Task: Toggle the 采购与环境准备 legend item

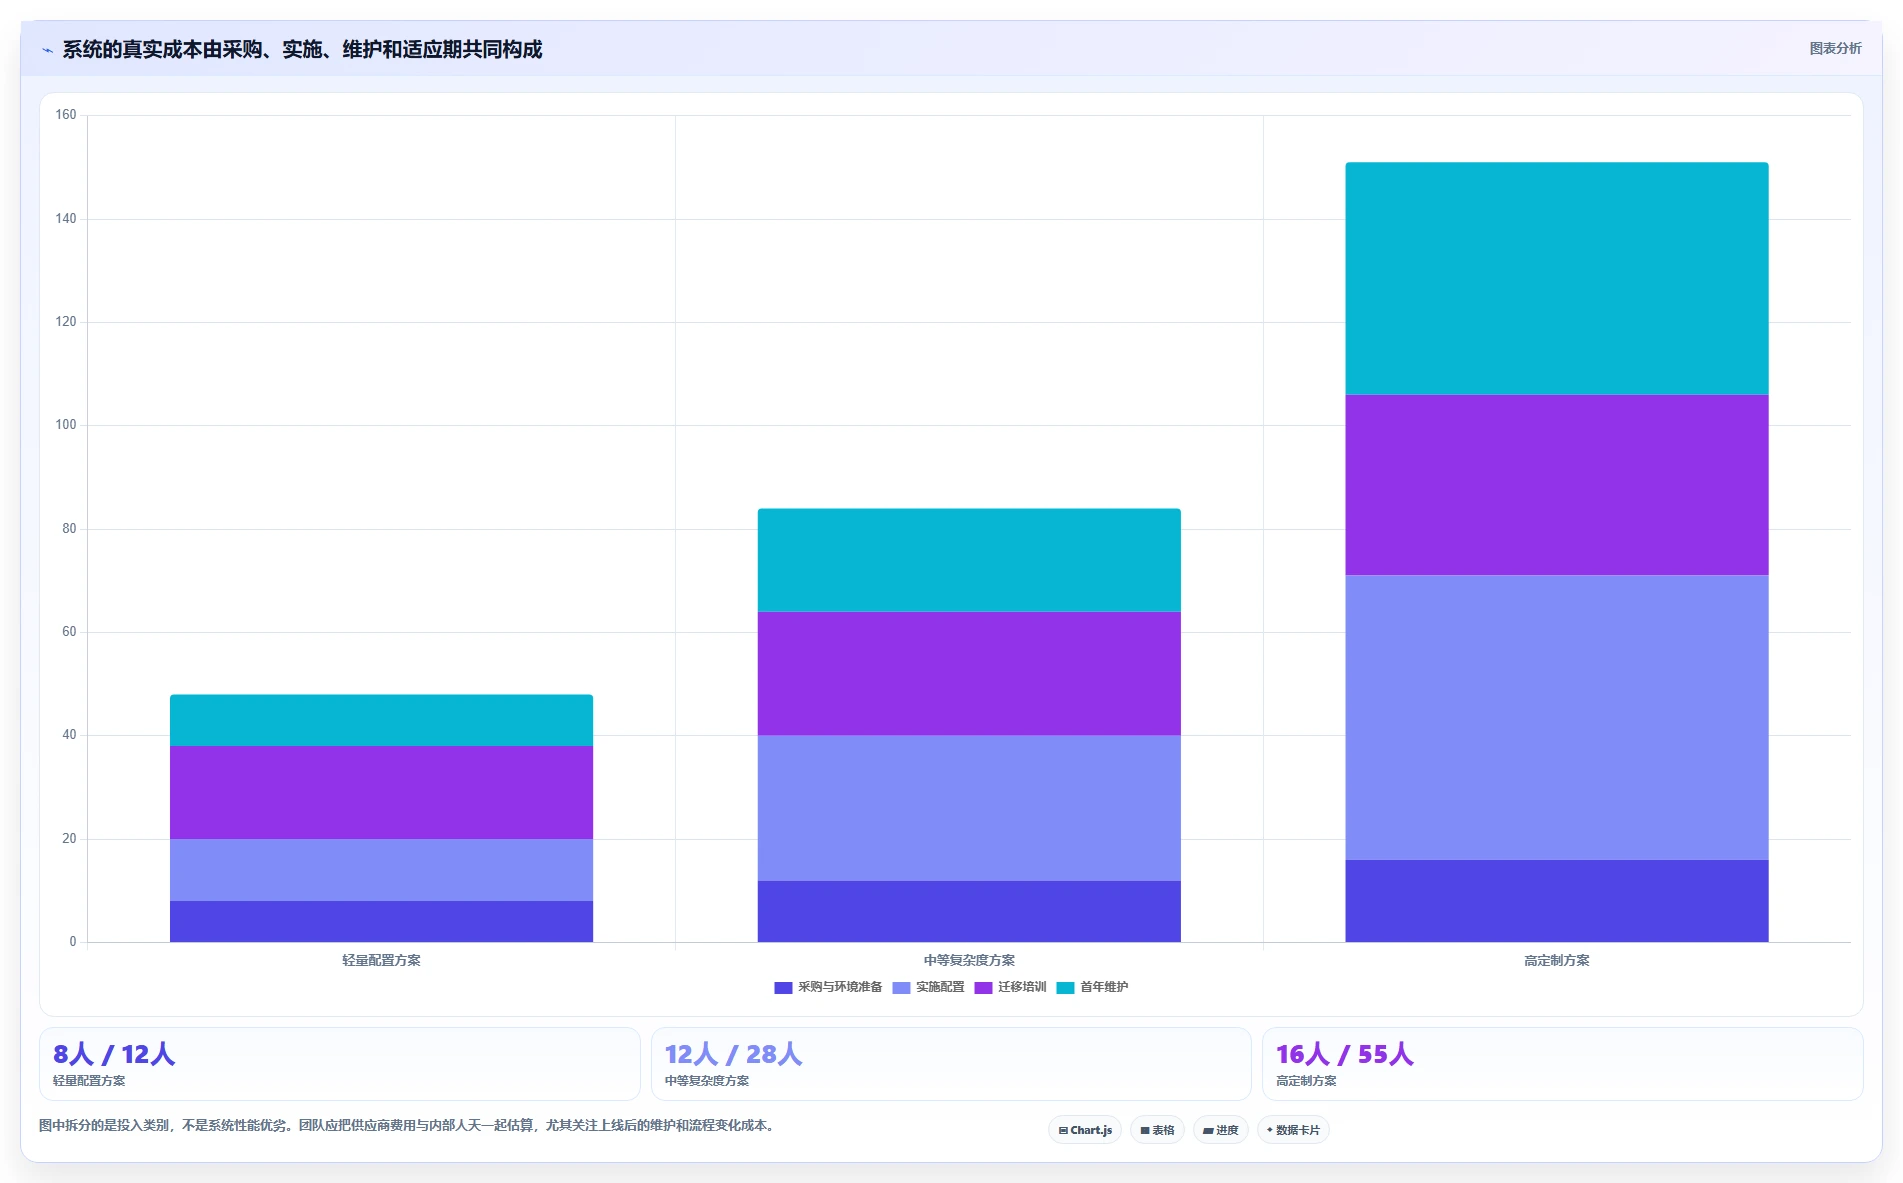Action: 828,987
